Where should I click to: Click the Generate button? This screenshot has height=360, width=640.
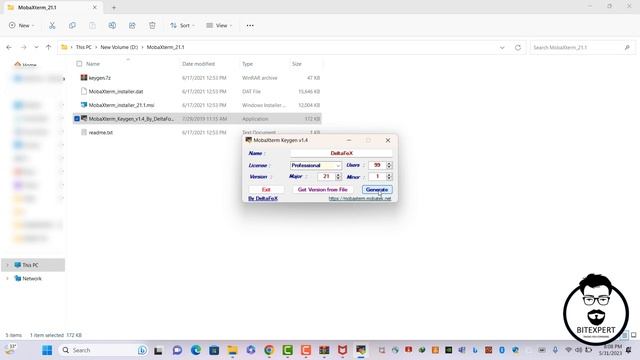pyautogui.click(x=377, y=189)
